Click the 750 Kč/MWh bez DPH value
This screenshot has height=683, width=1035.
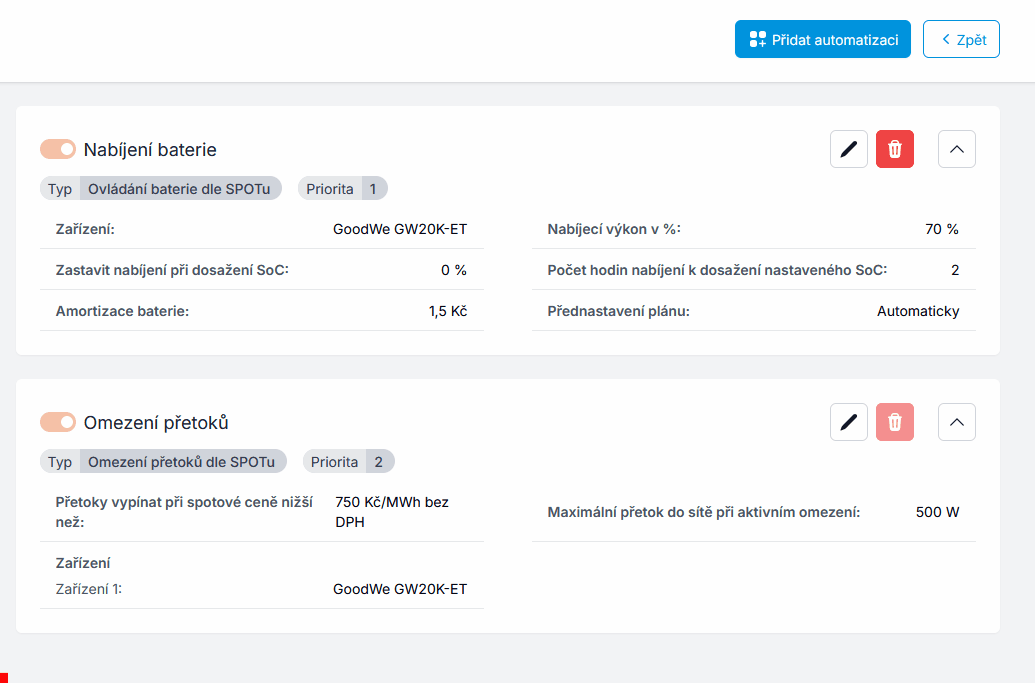(x=392, y=511)
